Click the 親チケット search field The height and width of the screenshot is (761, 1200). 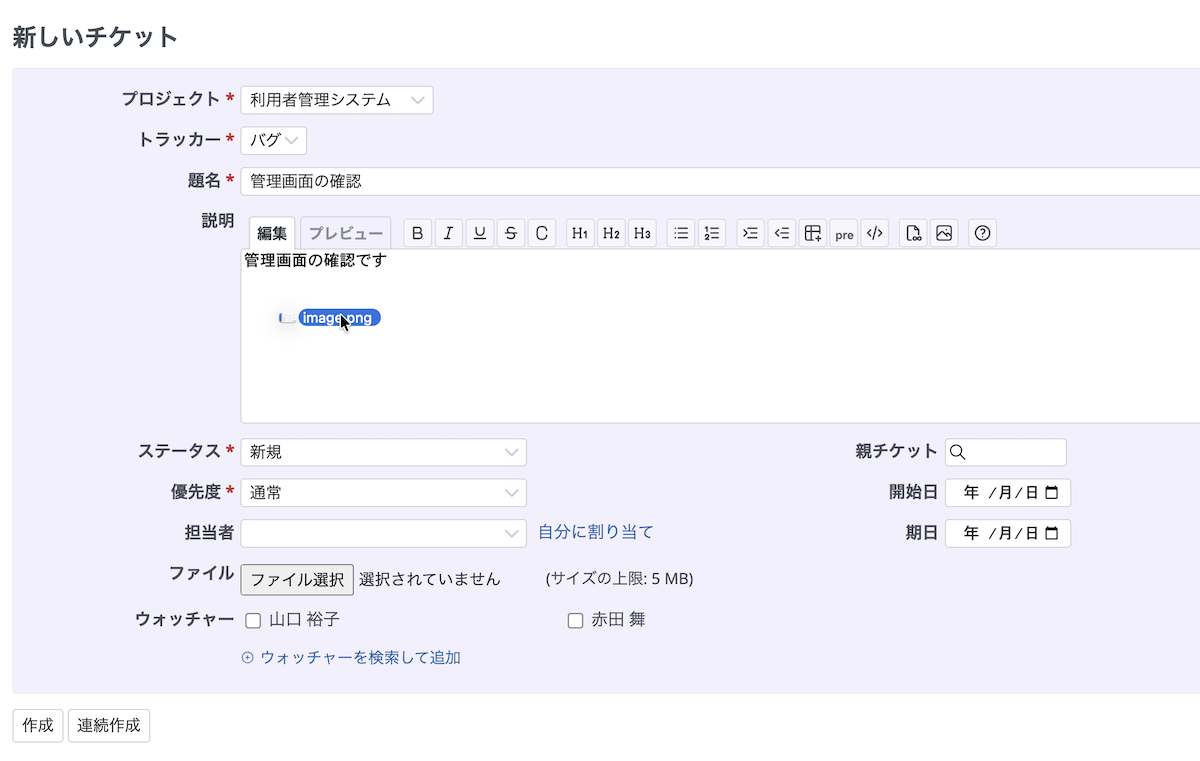(x=1006, y=452)
